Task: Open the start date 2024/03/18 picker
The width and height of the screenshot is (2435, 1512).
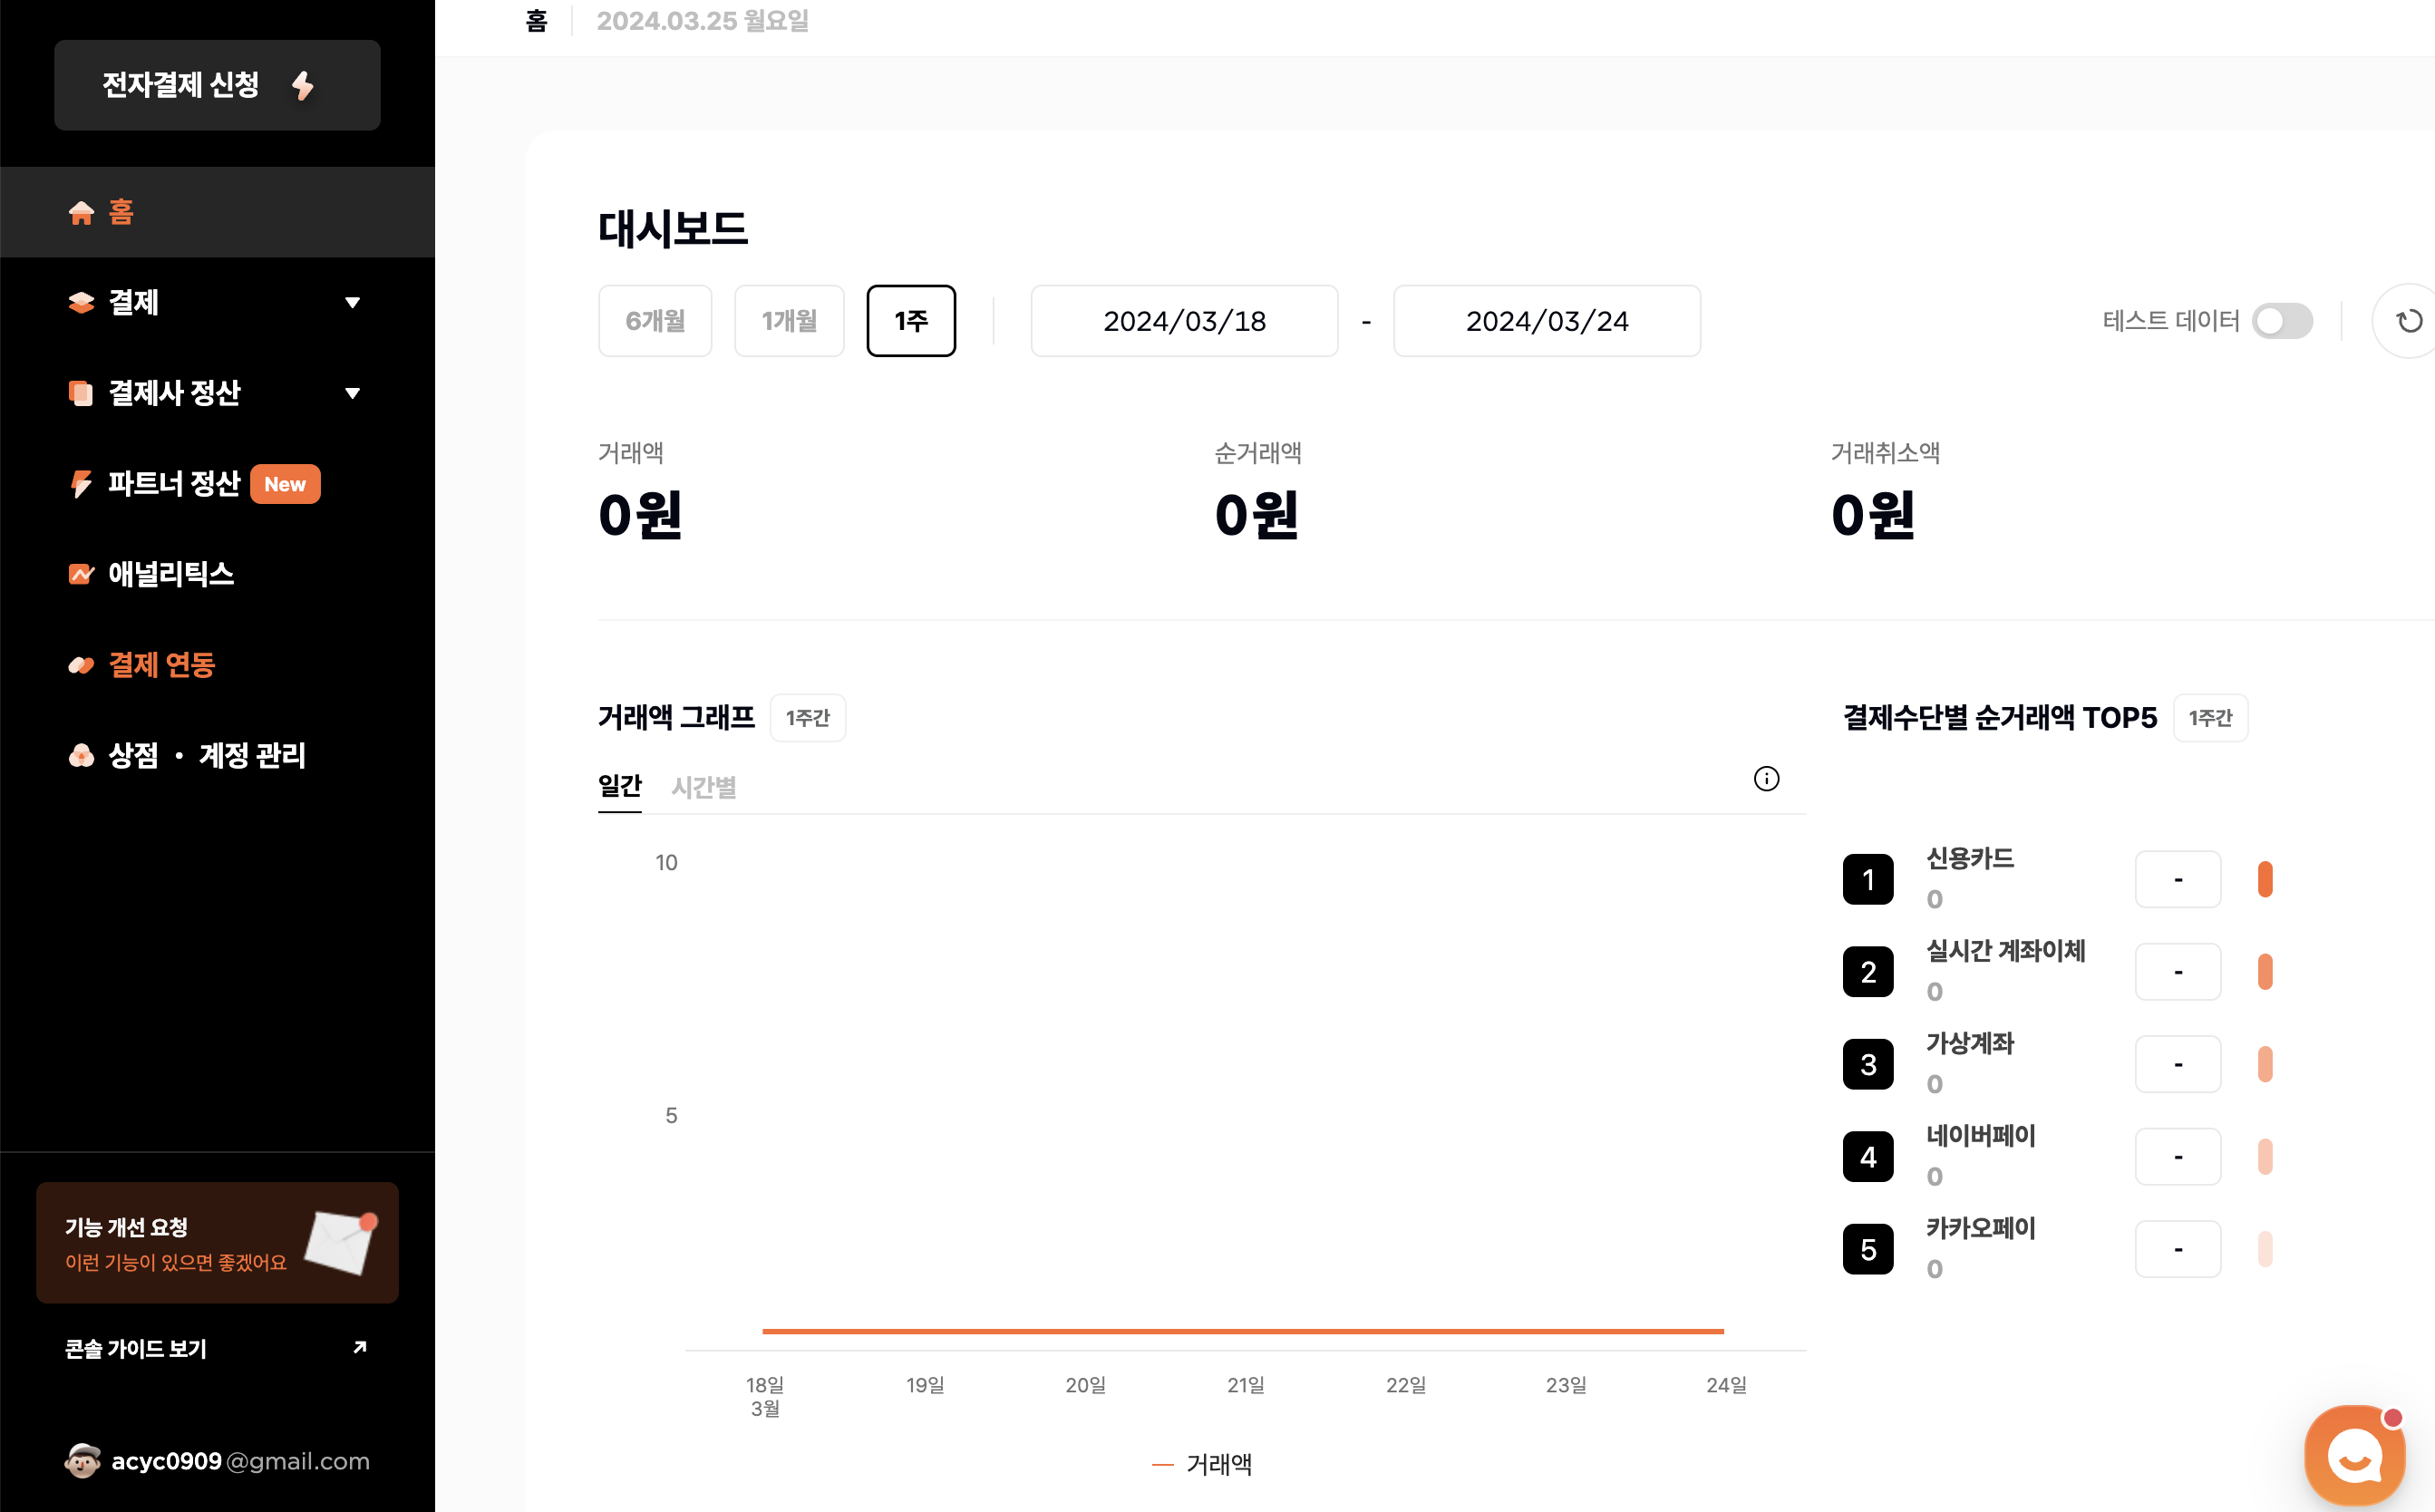Action: [1184, 321]
